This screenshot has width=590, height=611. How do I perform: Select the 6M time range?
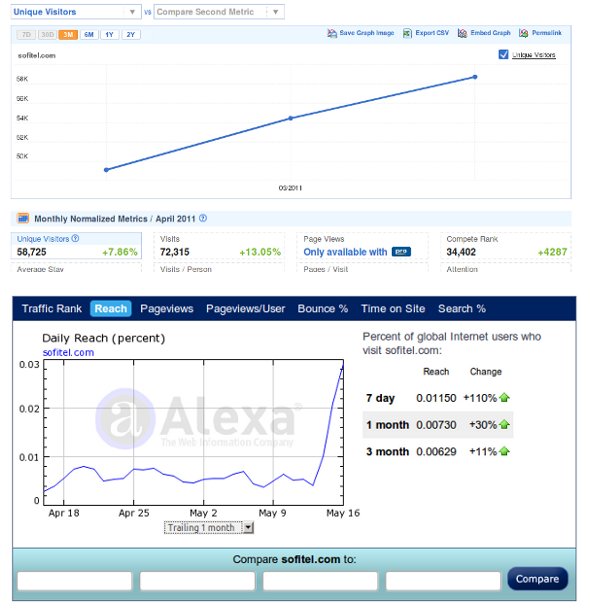[89, 35]
